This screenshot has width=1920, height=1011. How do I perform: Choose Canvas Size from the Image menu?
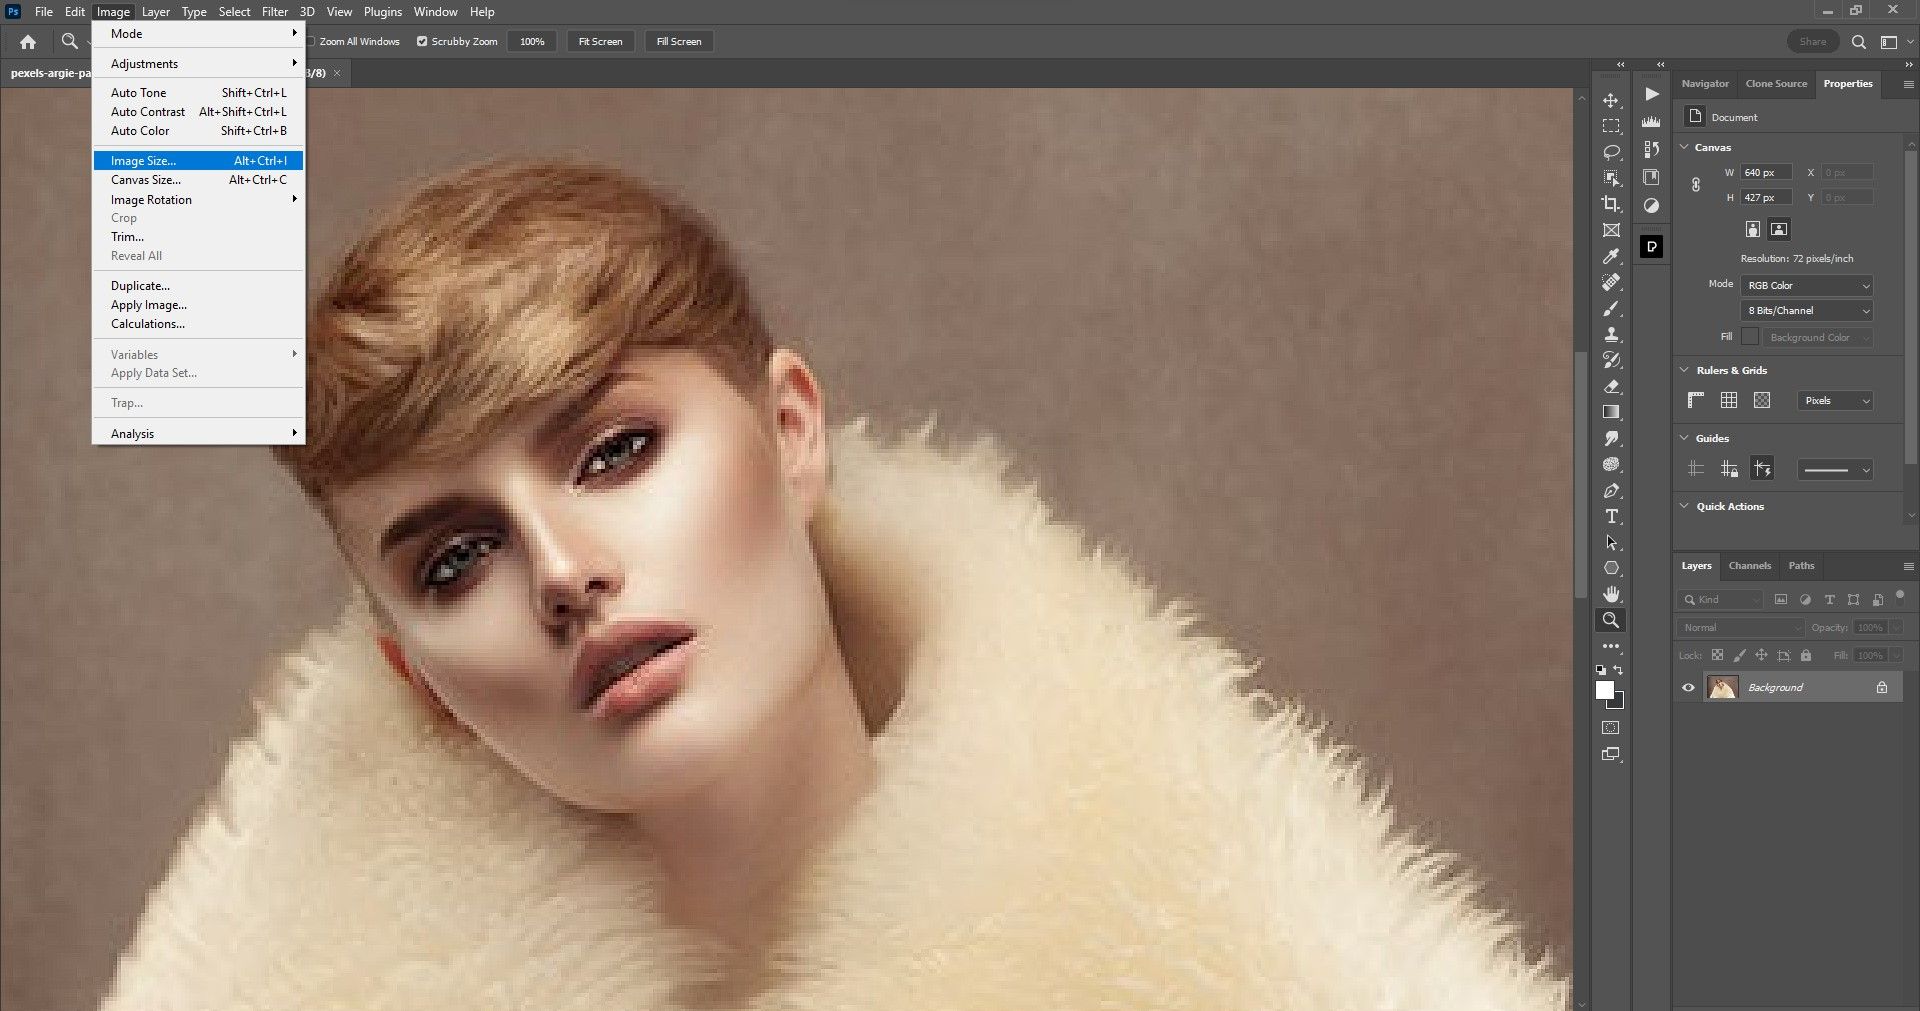(146, 180)
